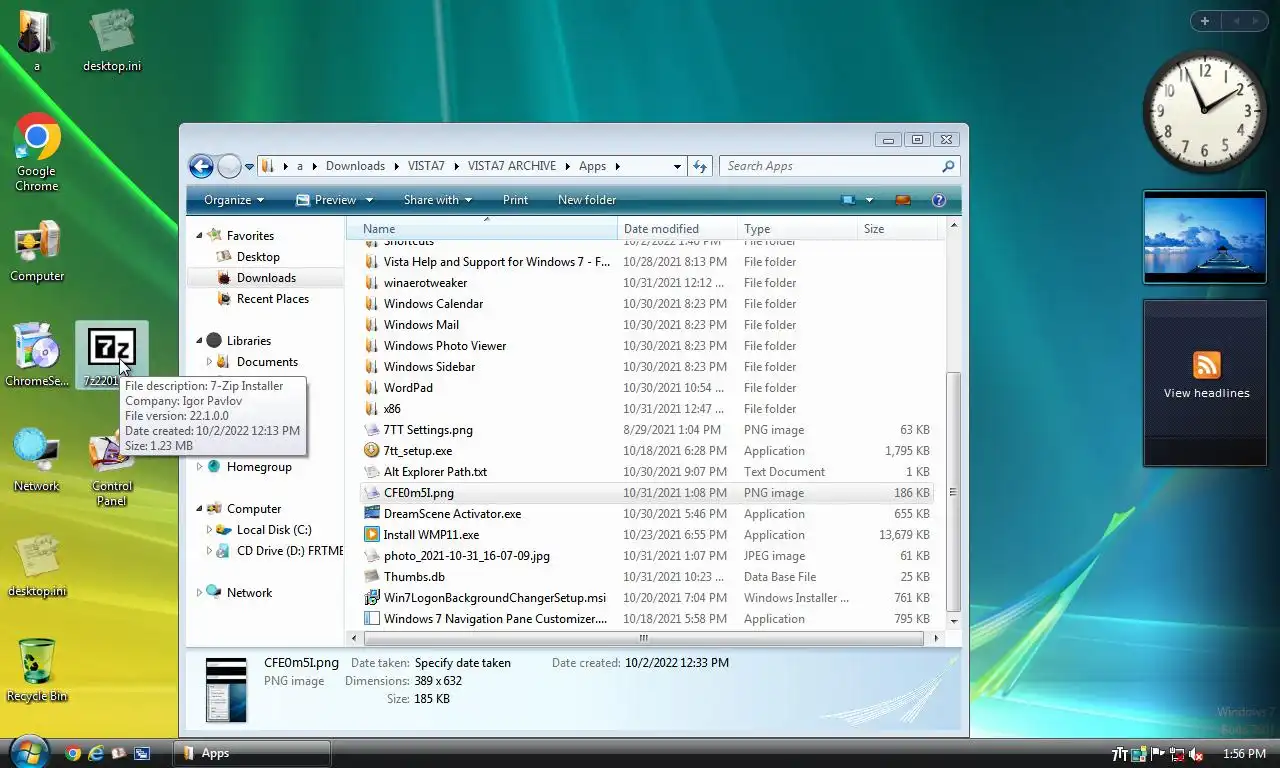Select the ChromeSetup installer desktop icon
This screenshot has height=768, width=1280.
[37, 355]
